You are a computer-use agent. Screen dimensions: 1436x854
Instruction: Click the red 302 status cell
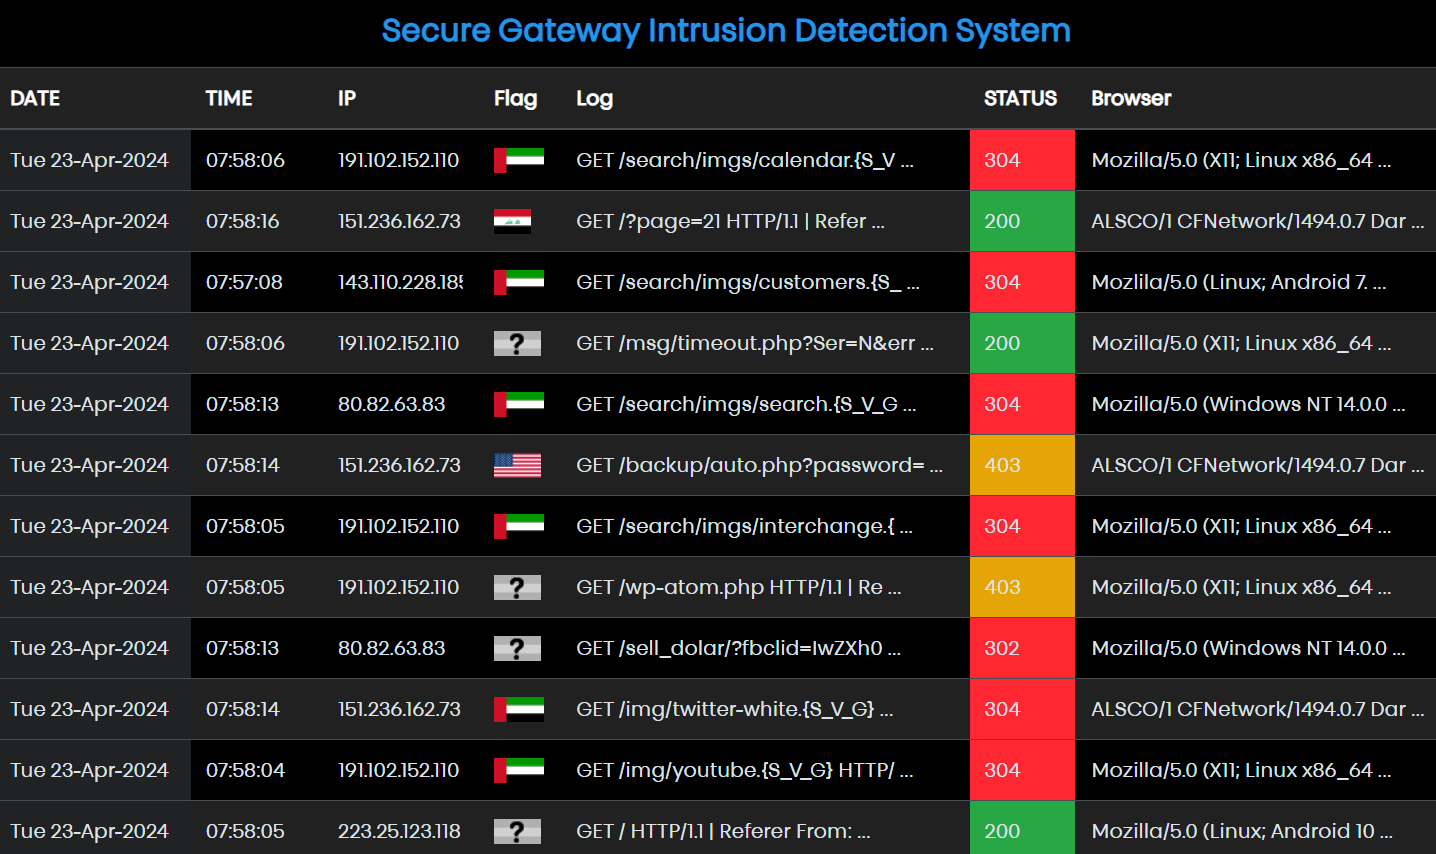click(1021, 648)
